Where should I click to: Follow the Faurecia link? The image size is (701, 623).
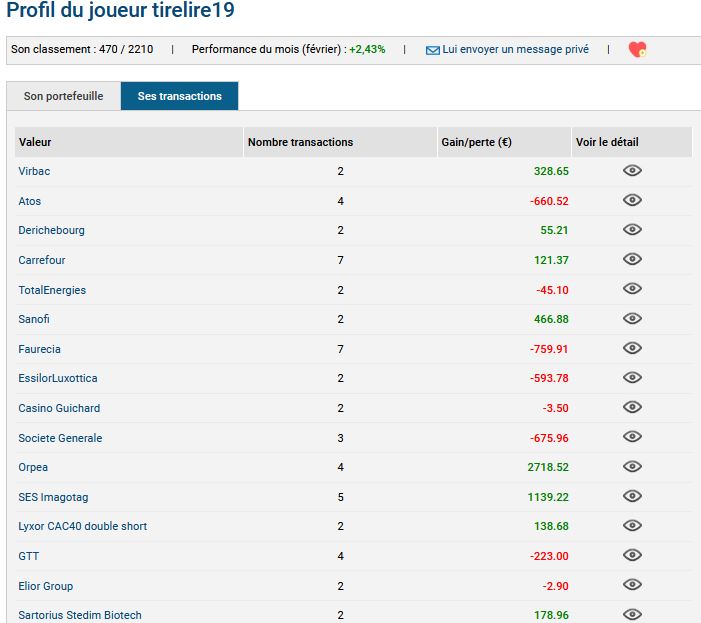tap(39, 349)
